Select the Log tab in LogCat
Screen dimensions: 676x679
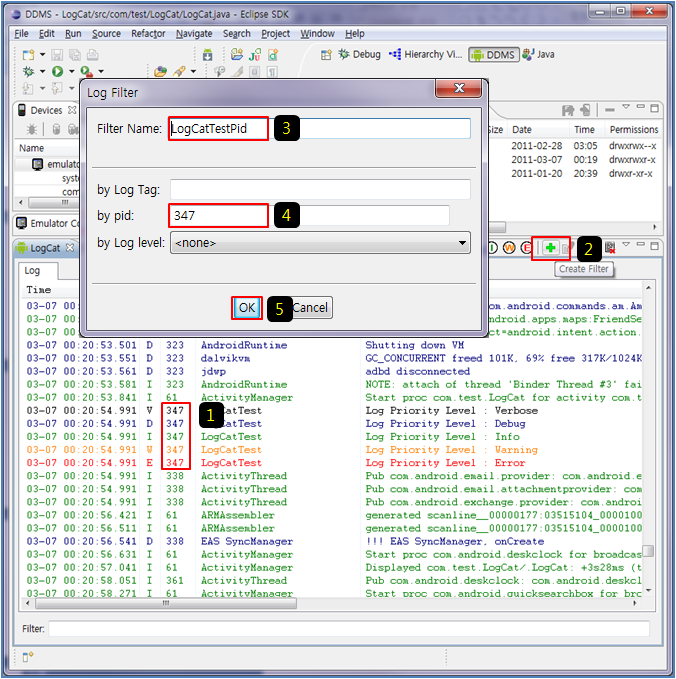[x=33, y=271]
